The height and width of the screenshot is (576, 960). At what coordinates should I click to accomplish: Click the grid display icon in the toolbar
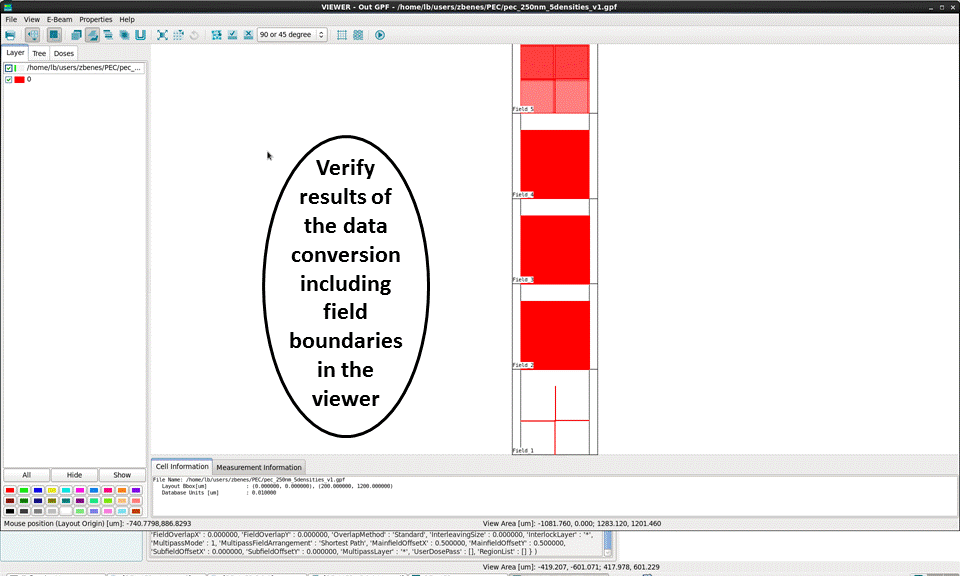pyautogui.click(x=342, y=35)
